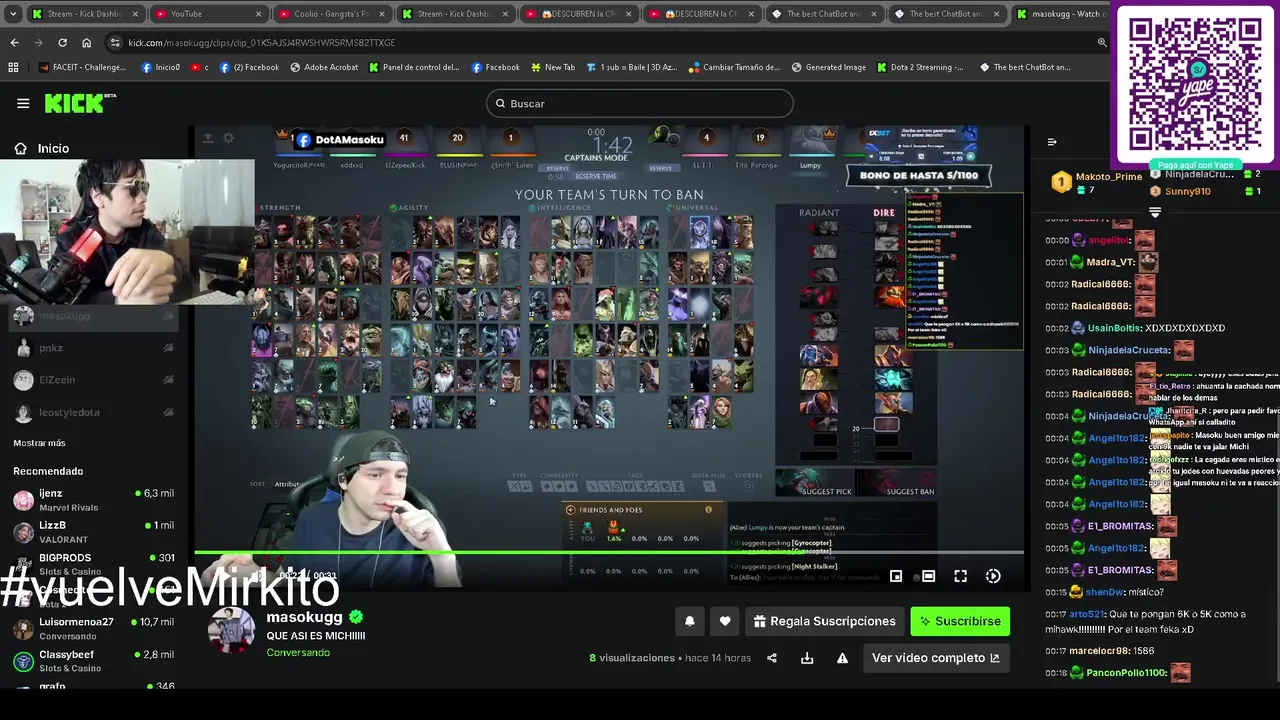Screen dimensions: 1280x720
Task: Focus the Buscar search field
Action: click(x=640, y=103)
